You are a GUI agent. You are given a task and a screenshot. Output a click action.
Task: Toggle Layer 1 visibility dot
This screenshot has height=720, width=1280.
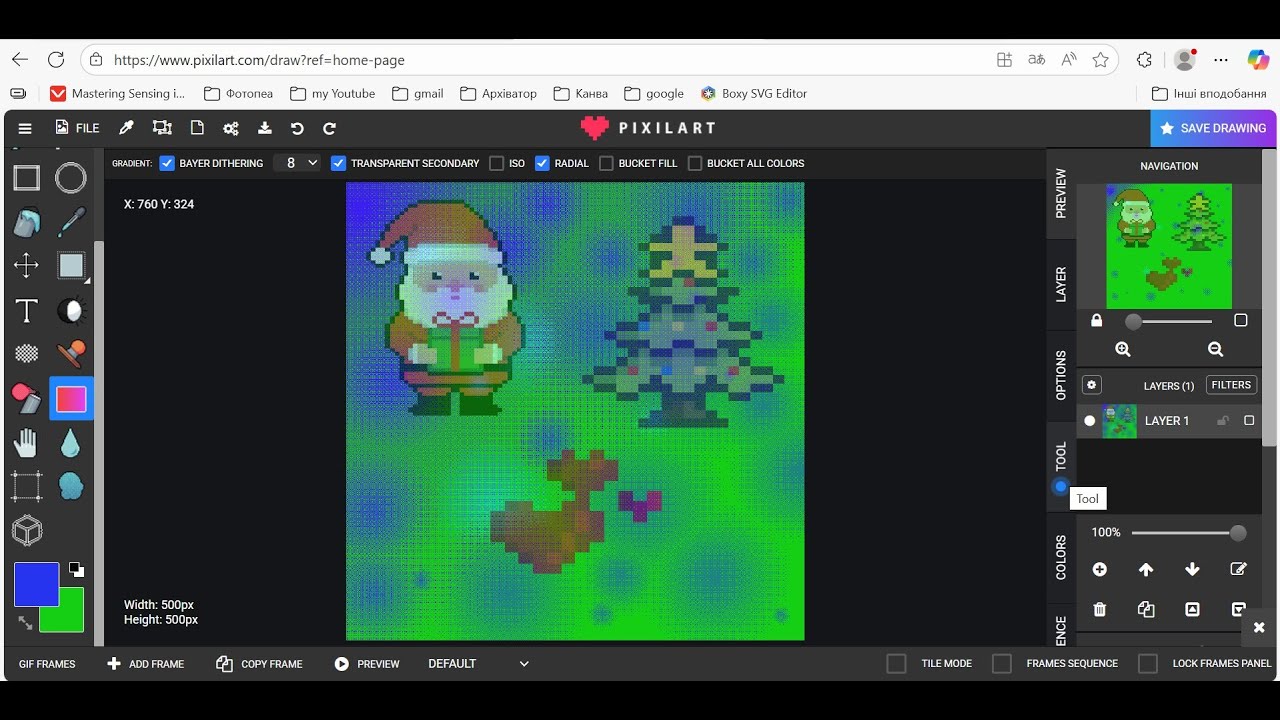pos(1090,421)
